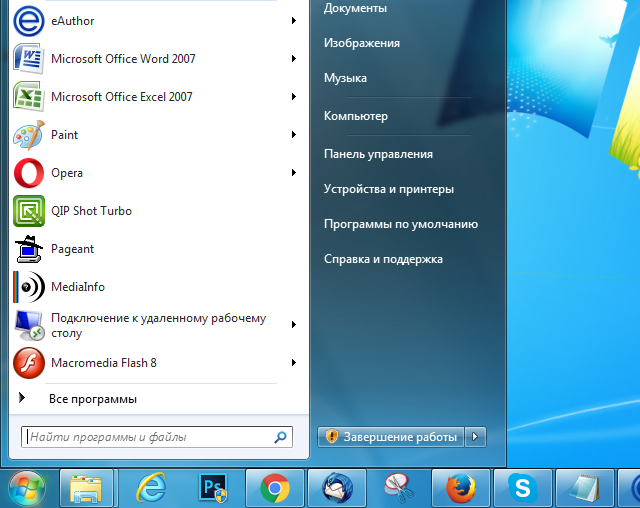This screenshot has width=640, height=508.
Task: Select the Opera program label
Action: coord(67,173)
